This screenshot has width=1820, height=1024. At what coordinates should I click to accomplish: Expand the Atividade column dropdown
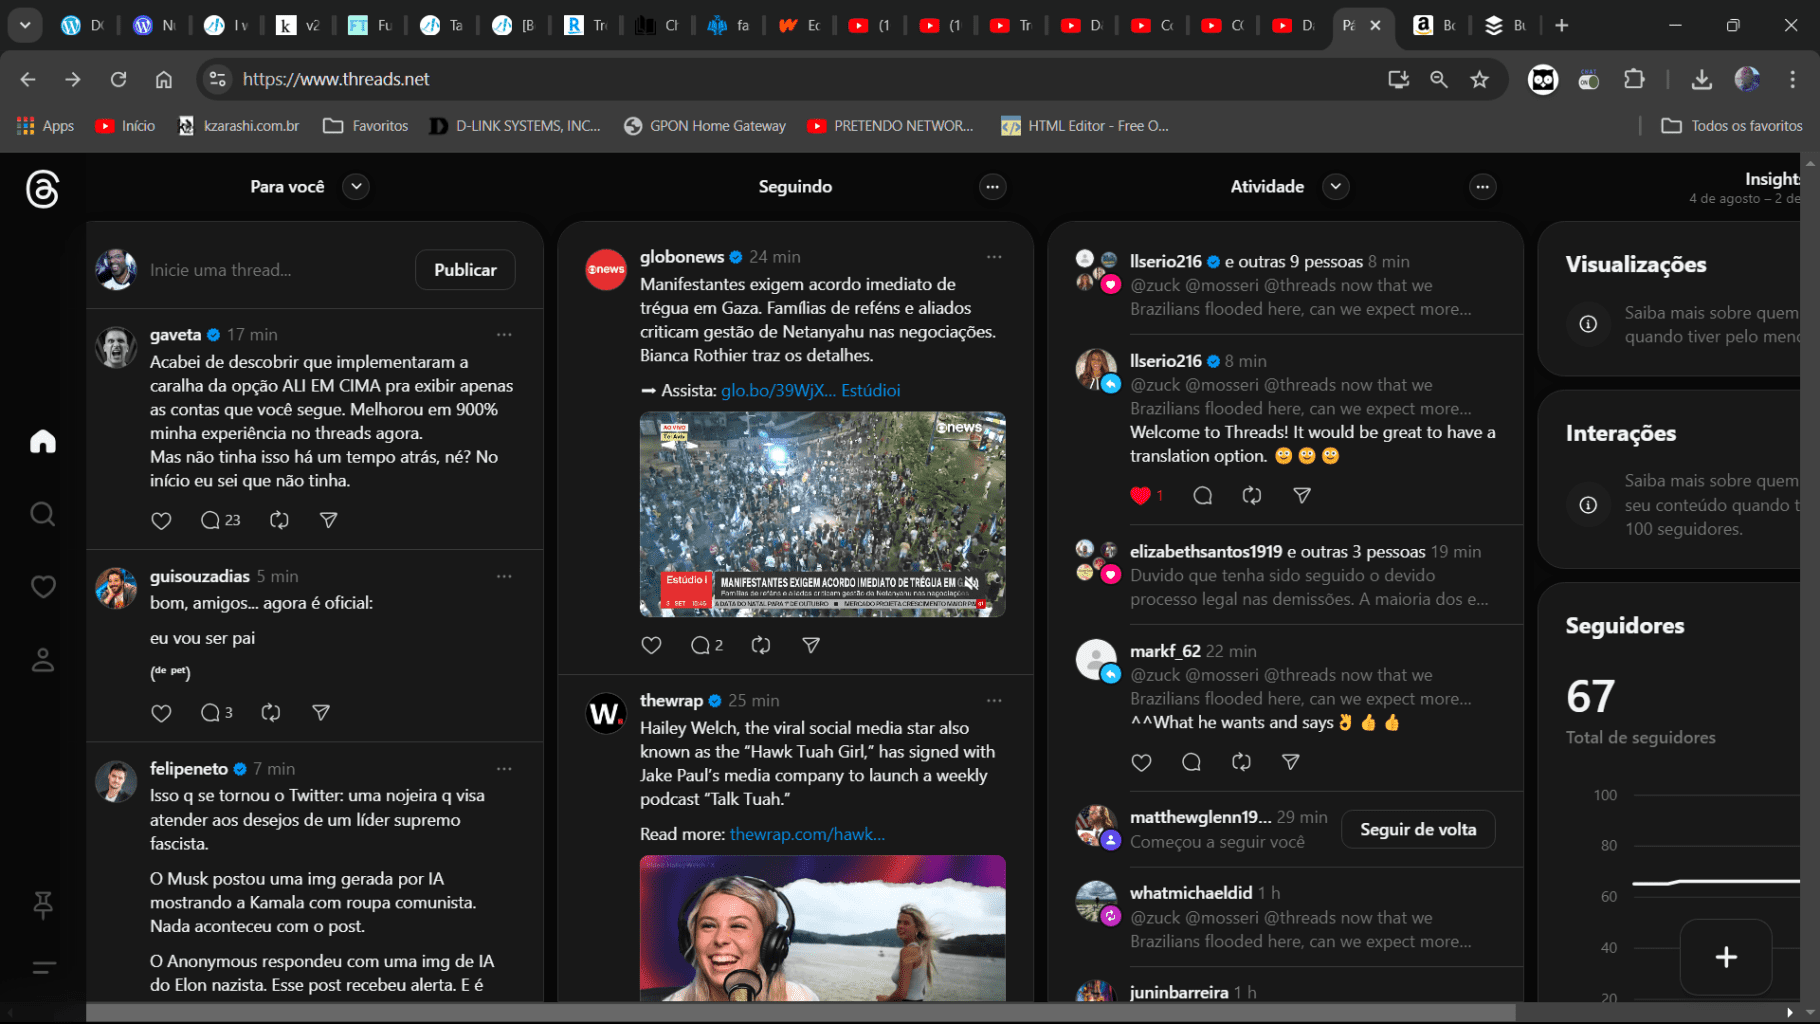click(1335, 186)
